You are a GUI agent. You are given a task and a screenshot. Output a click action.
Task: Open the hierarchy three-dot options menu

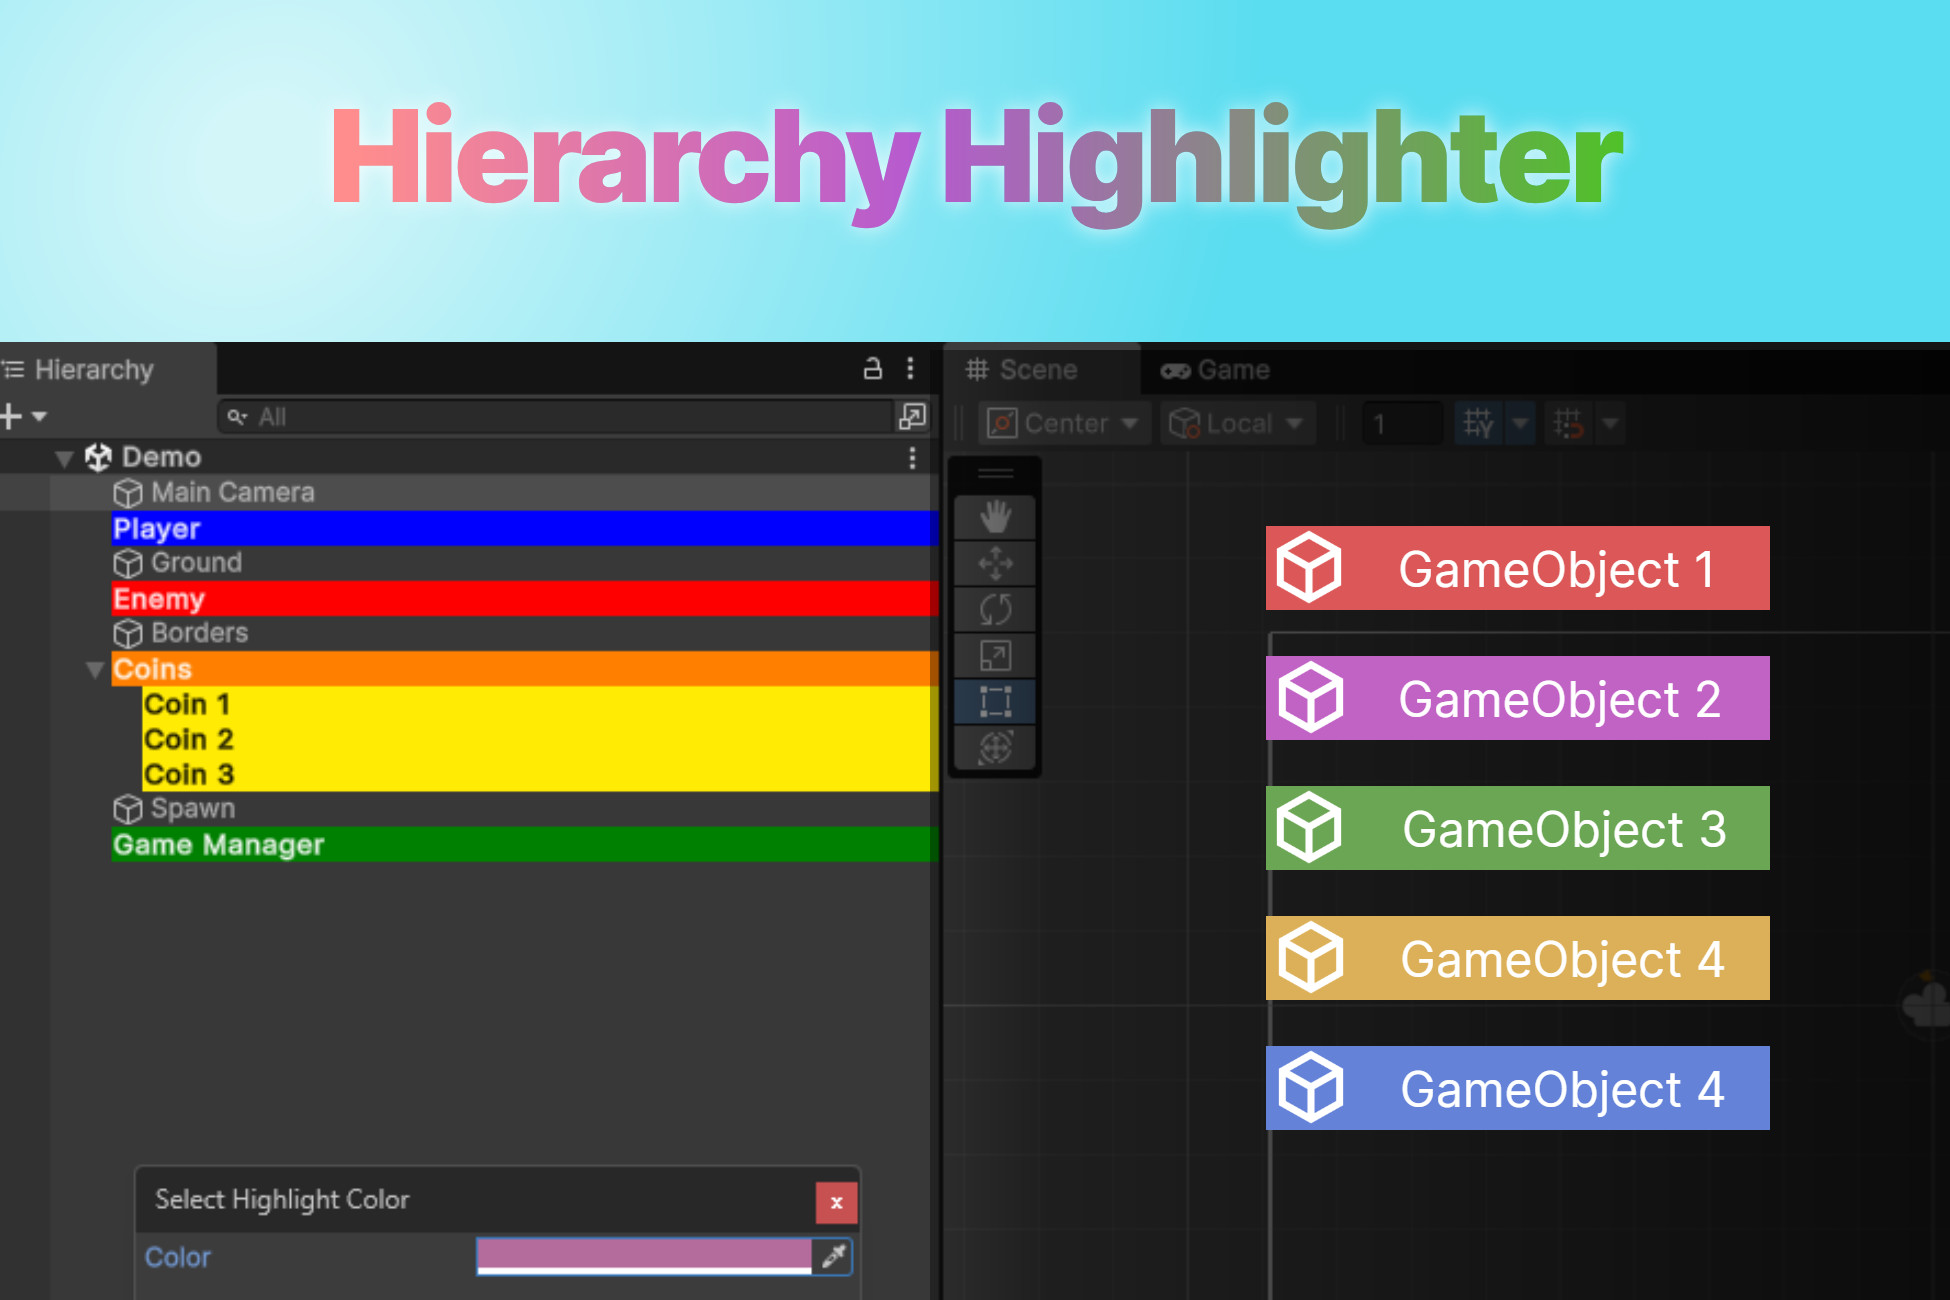click(x=910, y=369)
